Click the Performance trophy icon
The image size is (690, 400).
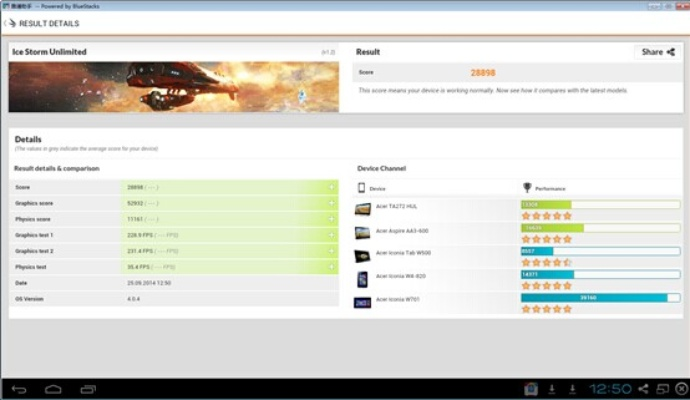click(x=527, y=188)
